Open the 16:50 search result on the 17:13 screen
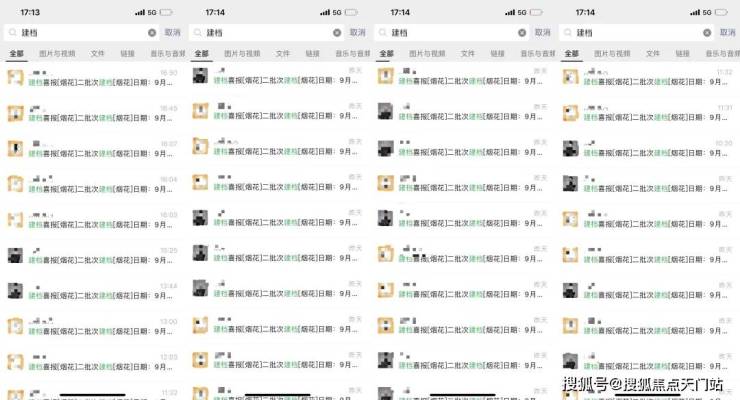This screenshot has height=400, width=740. [92, 78]
